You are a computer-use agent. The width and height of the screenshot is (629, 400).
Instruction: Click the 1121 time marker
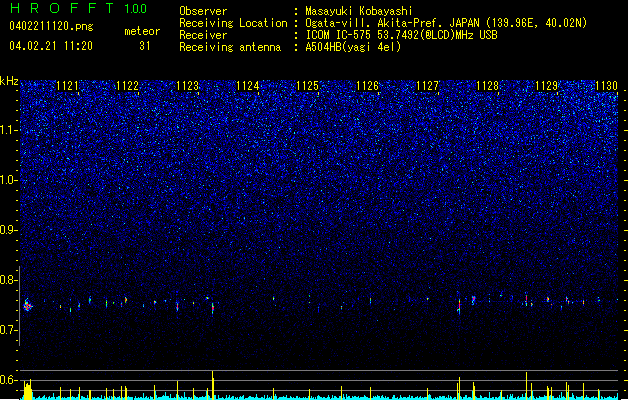coord(67,86)
